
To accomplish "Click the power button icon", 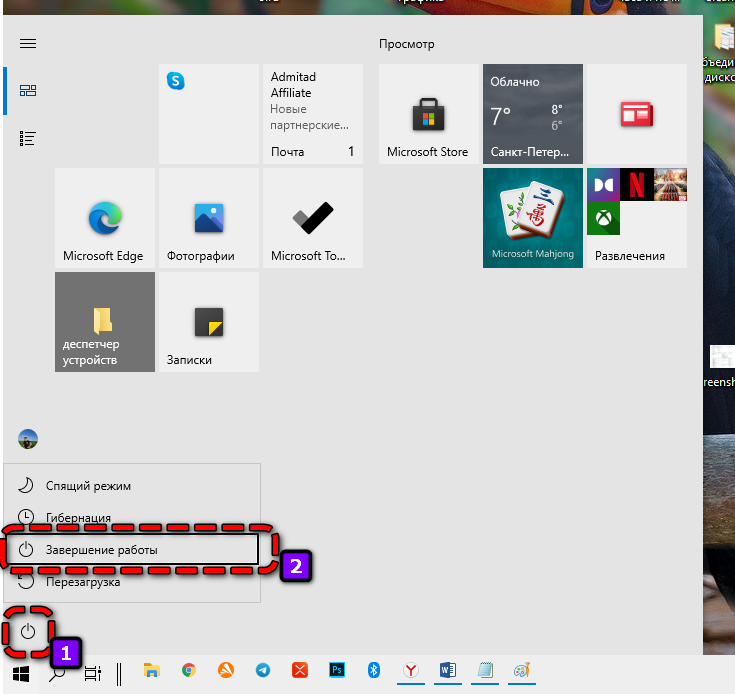I will [x=28, y=631].
